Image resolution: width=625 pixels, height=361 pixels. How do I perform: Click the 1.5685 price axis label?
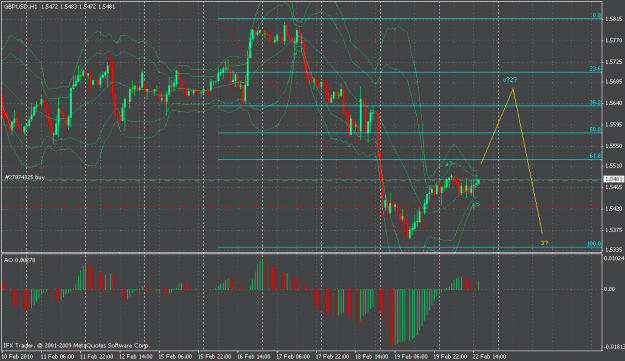(x=613, y=81)
